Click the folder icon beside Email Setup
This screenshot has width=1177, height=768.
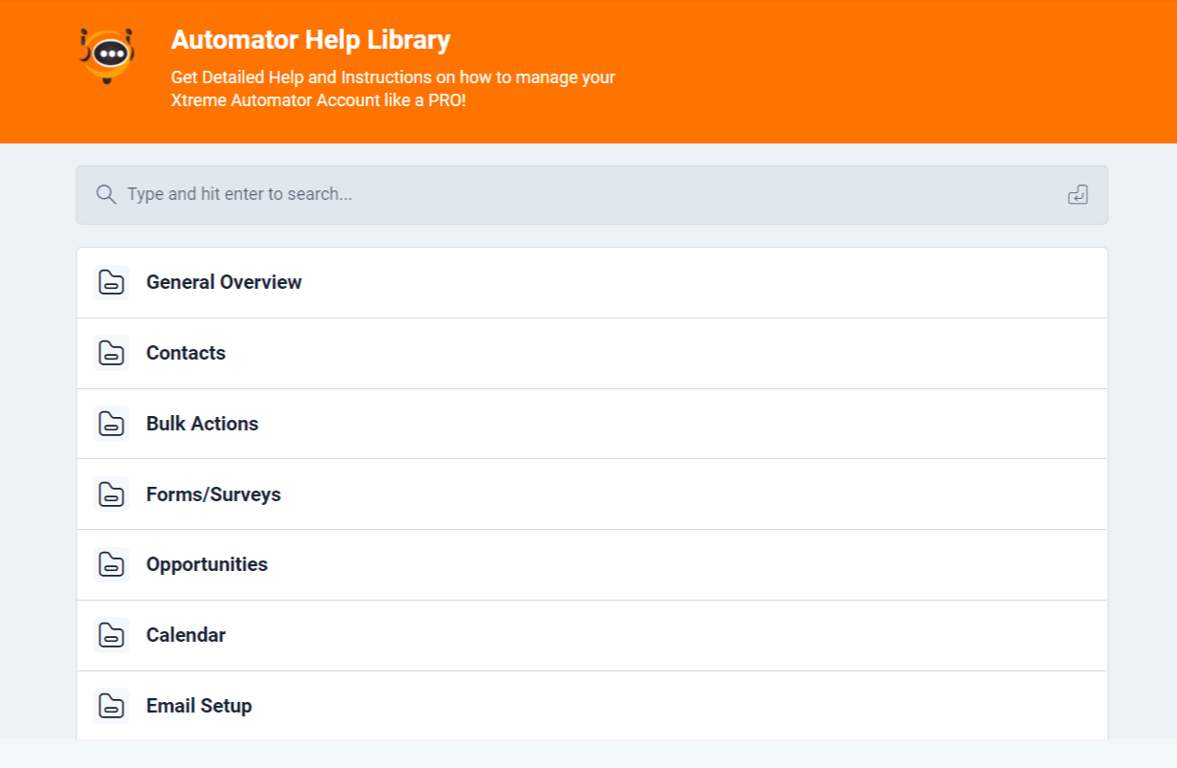tap(111, 706)
